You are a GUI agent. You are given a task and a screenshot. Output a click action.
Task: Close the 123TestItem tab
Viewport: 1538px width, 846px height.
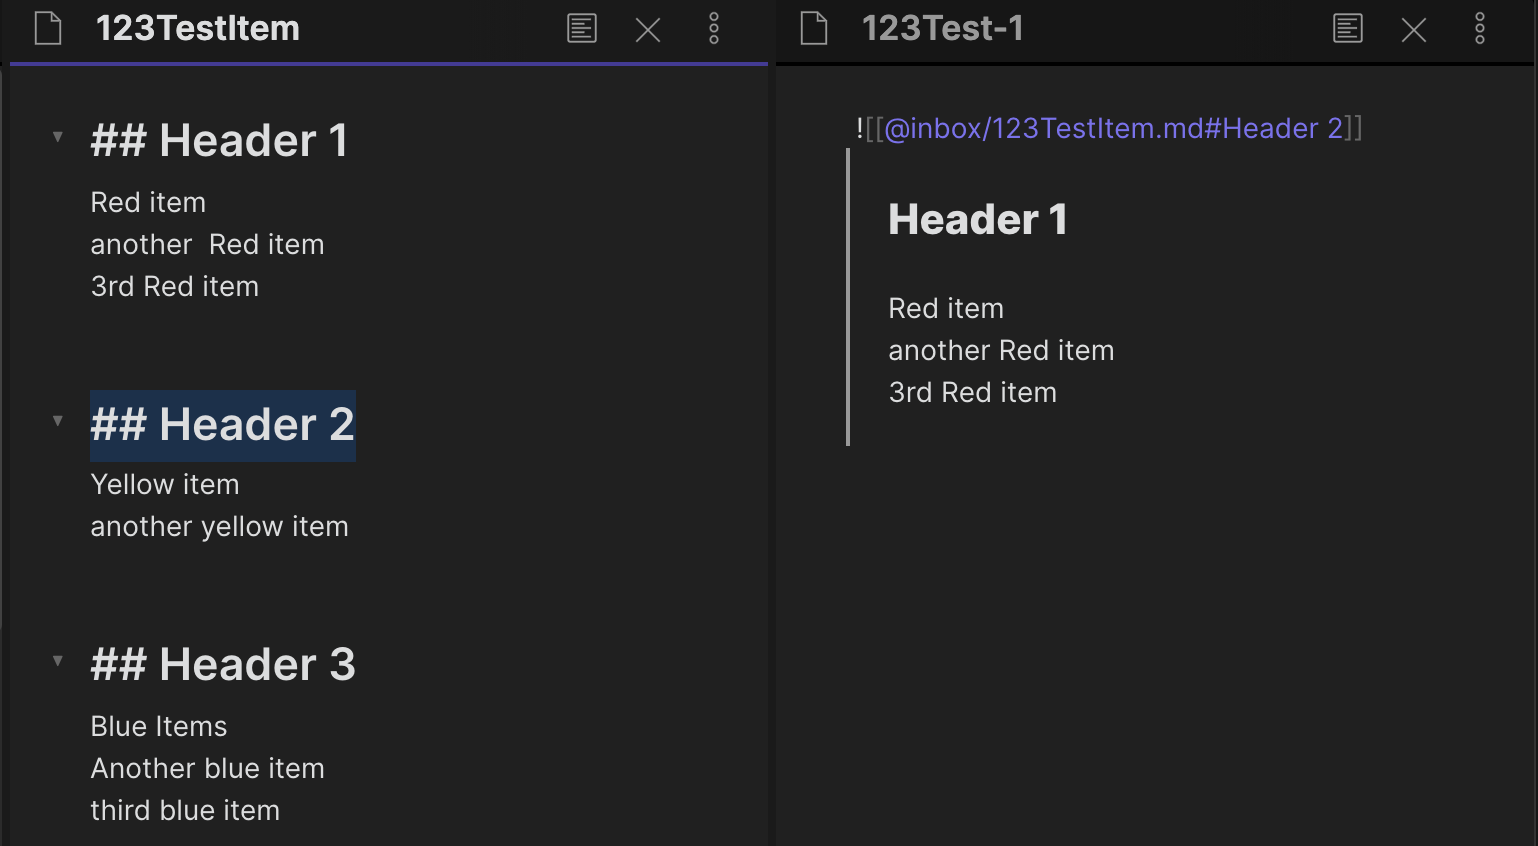(647, 29)
